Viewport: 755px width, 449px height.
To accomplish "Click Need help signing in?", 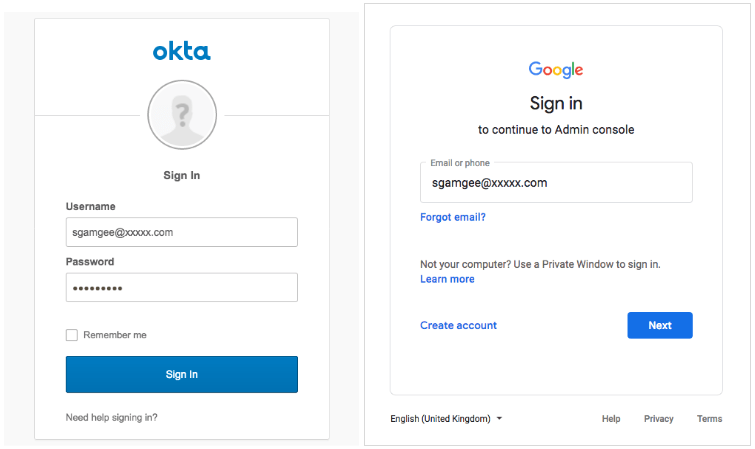I will (111, 418).
